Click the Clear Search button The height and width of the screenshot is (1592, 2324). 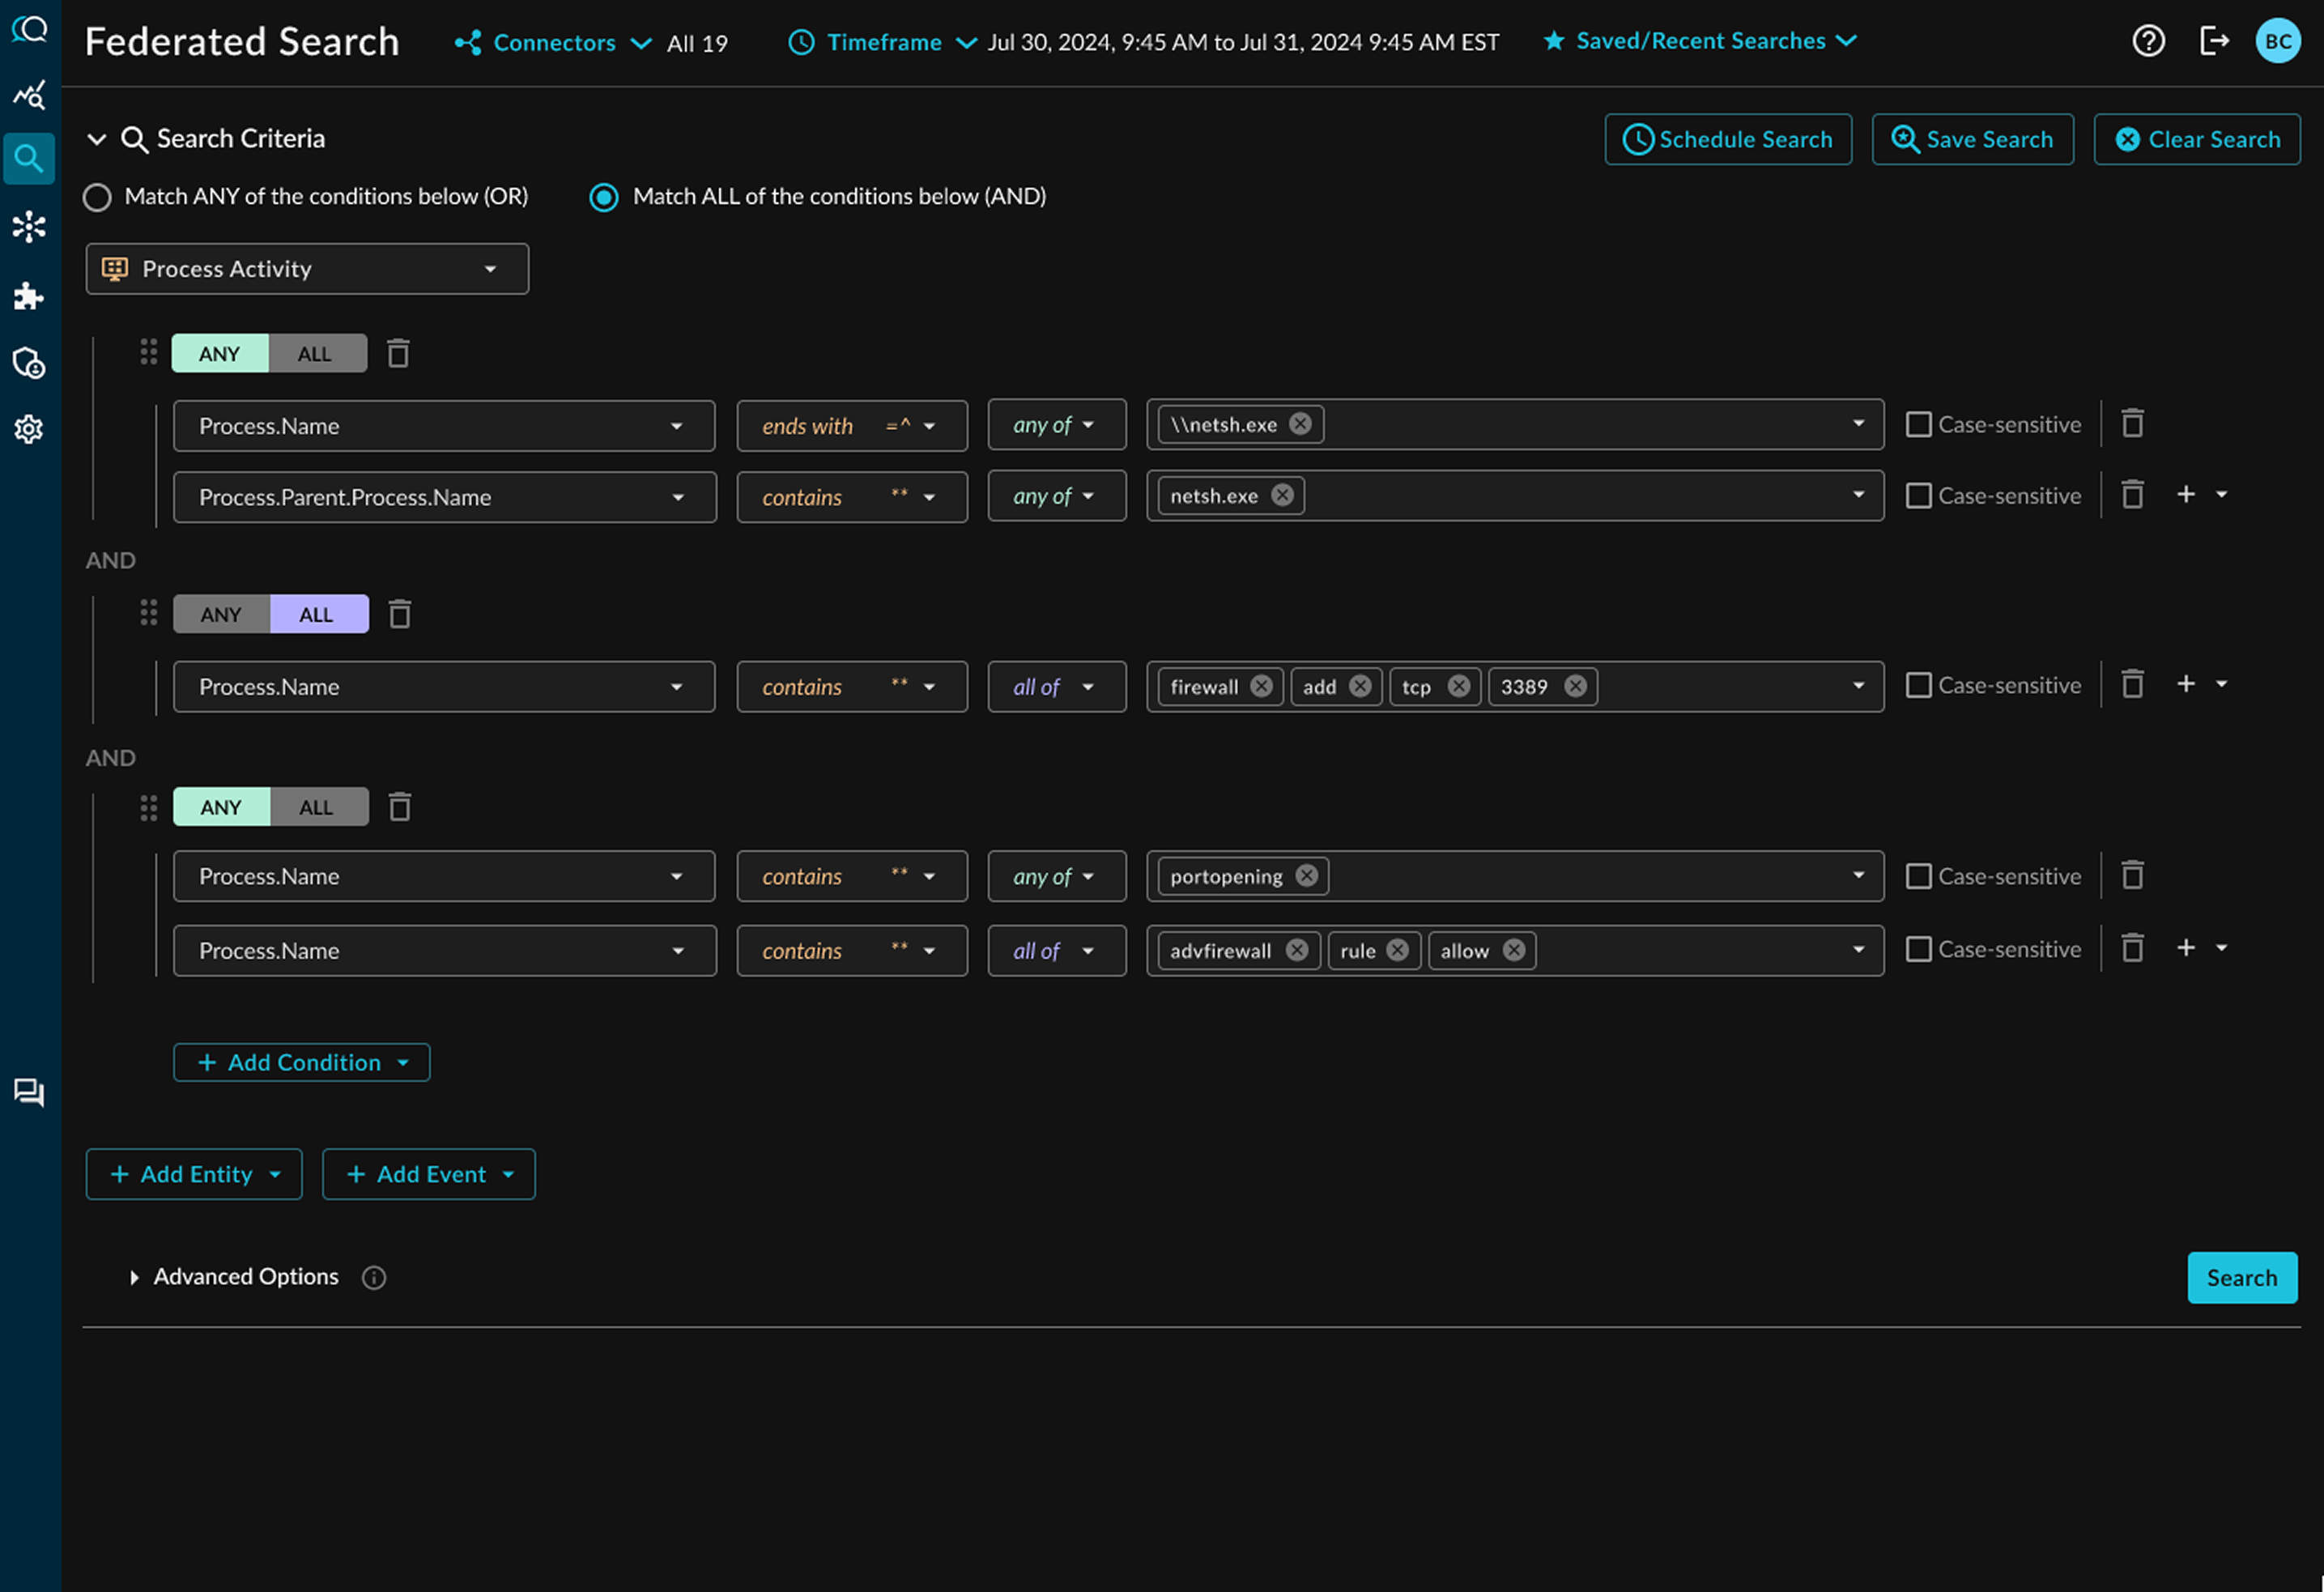[x=2197, y=139]
